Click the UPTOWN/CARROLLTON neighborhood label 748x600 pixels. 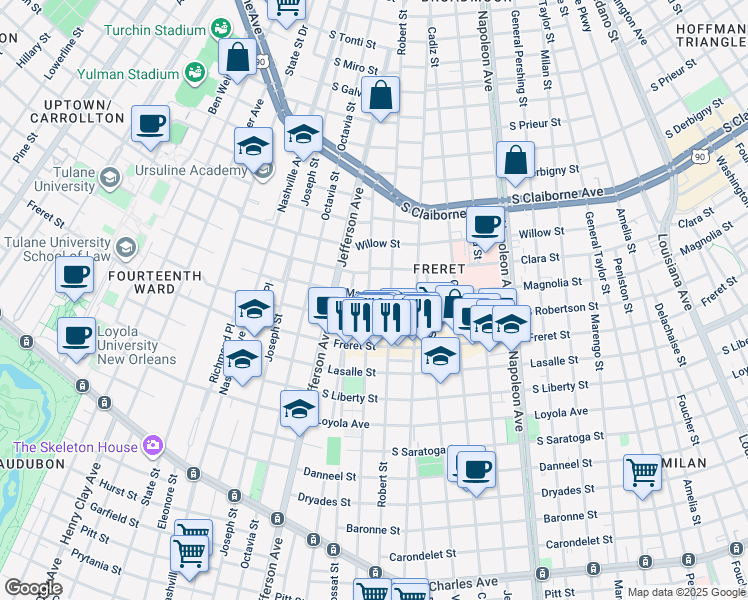(x=77, y=111)
